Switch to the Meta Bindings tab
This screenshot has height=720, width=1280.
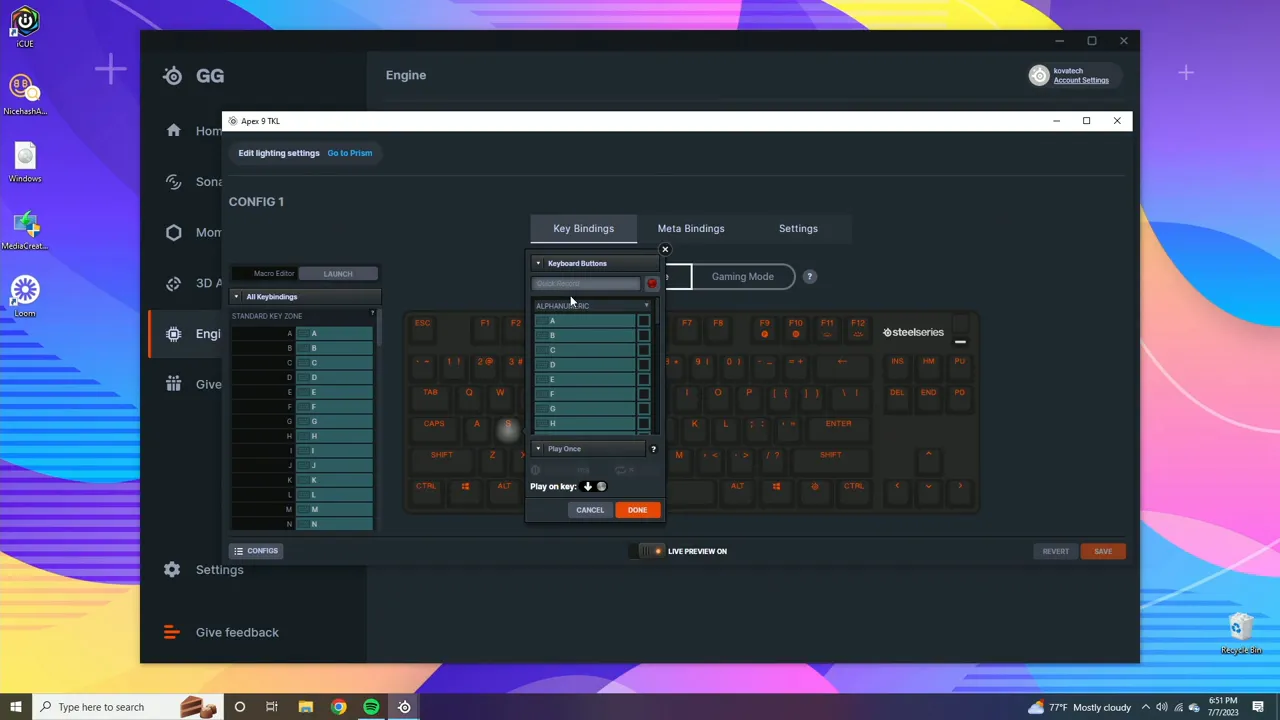(x=691, y=228)
